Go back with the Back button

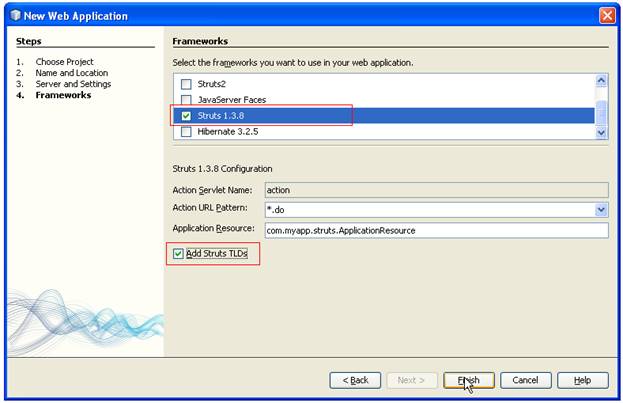355,380
